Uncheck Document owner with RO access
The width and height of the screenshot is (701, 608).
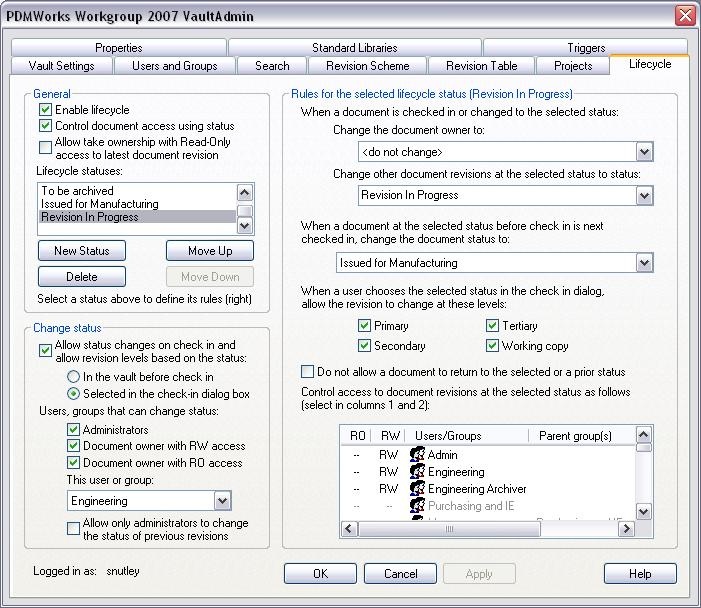73,463
